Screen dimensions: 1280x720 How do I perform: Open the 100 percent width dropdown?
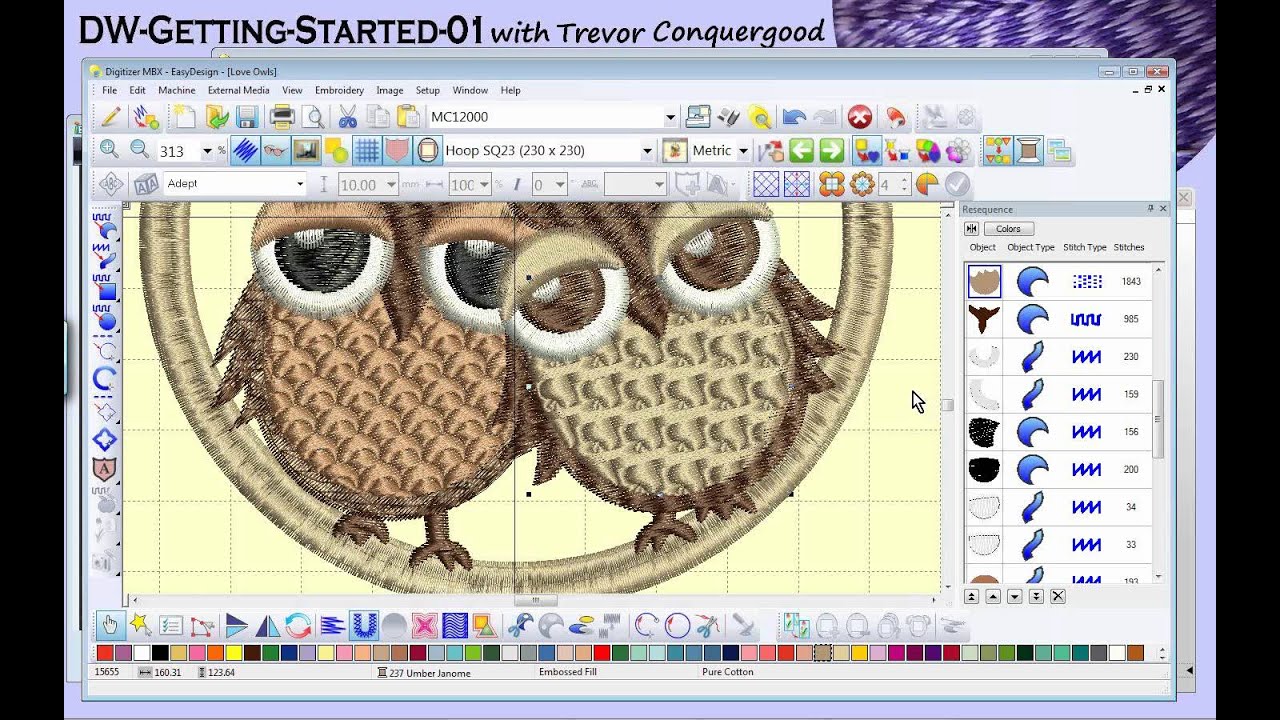click(x=484, y=185)
